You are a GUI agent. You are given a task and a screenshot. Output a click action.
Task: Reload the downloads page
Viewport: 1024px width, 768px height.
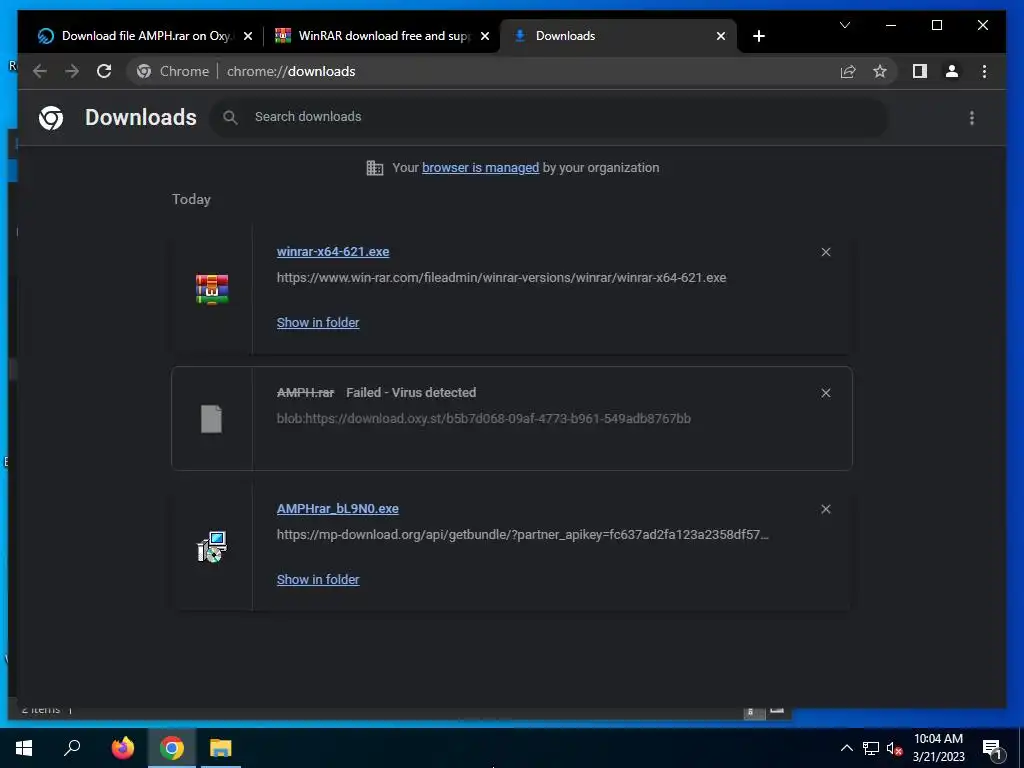pos(104,71)
